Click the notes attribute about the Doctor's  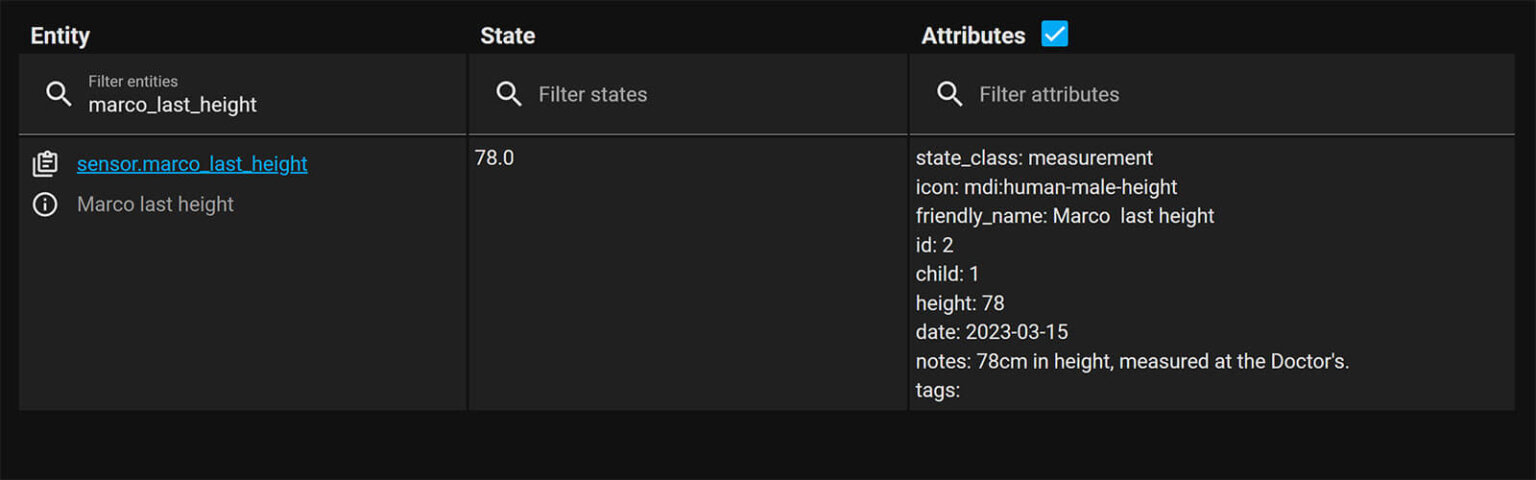pyautogui.click(x=1132, y=361)
